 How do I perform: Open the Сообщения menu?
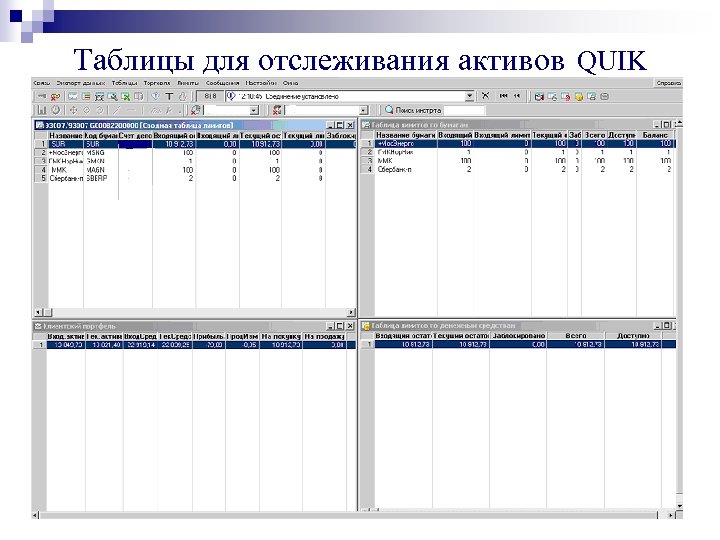pos(222,83)
